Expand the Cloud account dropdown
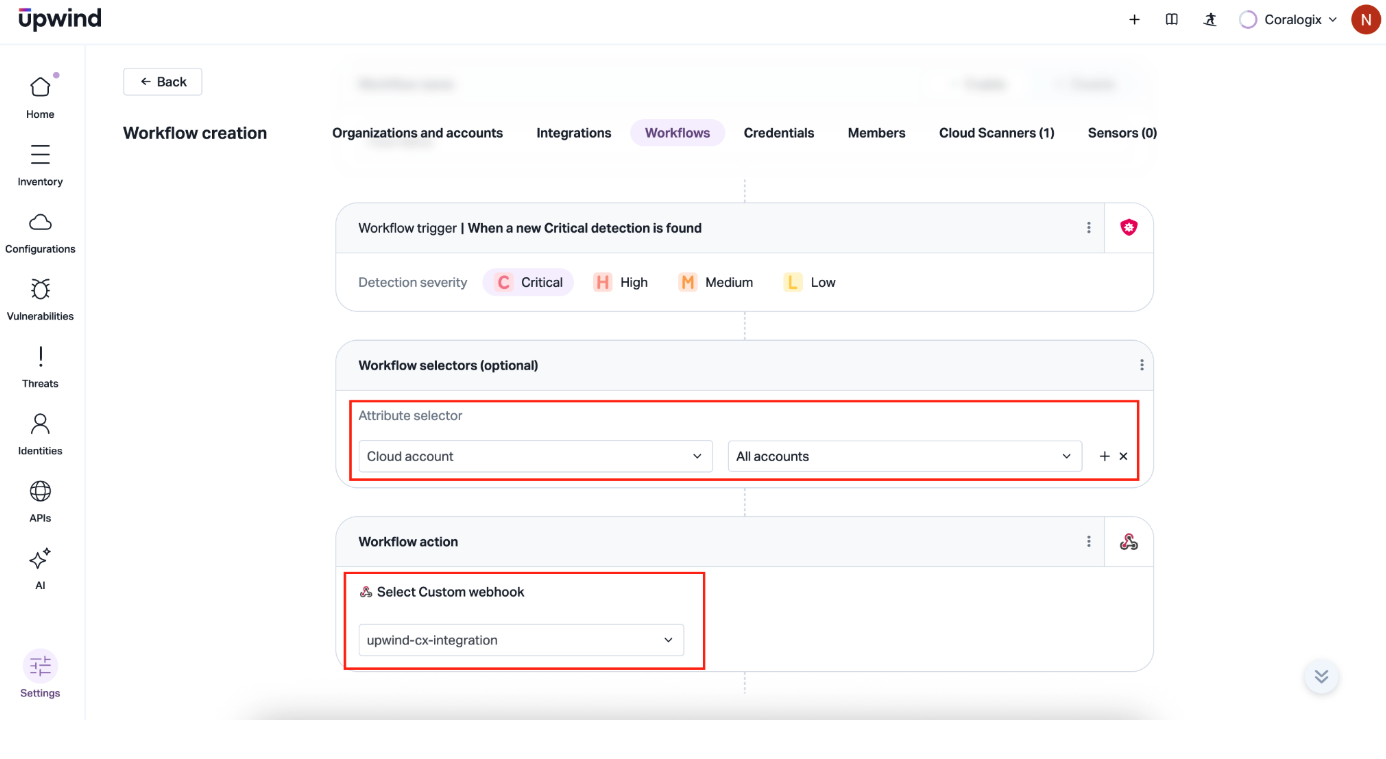The height and width of the screenshot is (759, 1386). [x=535, y=456]
